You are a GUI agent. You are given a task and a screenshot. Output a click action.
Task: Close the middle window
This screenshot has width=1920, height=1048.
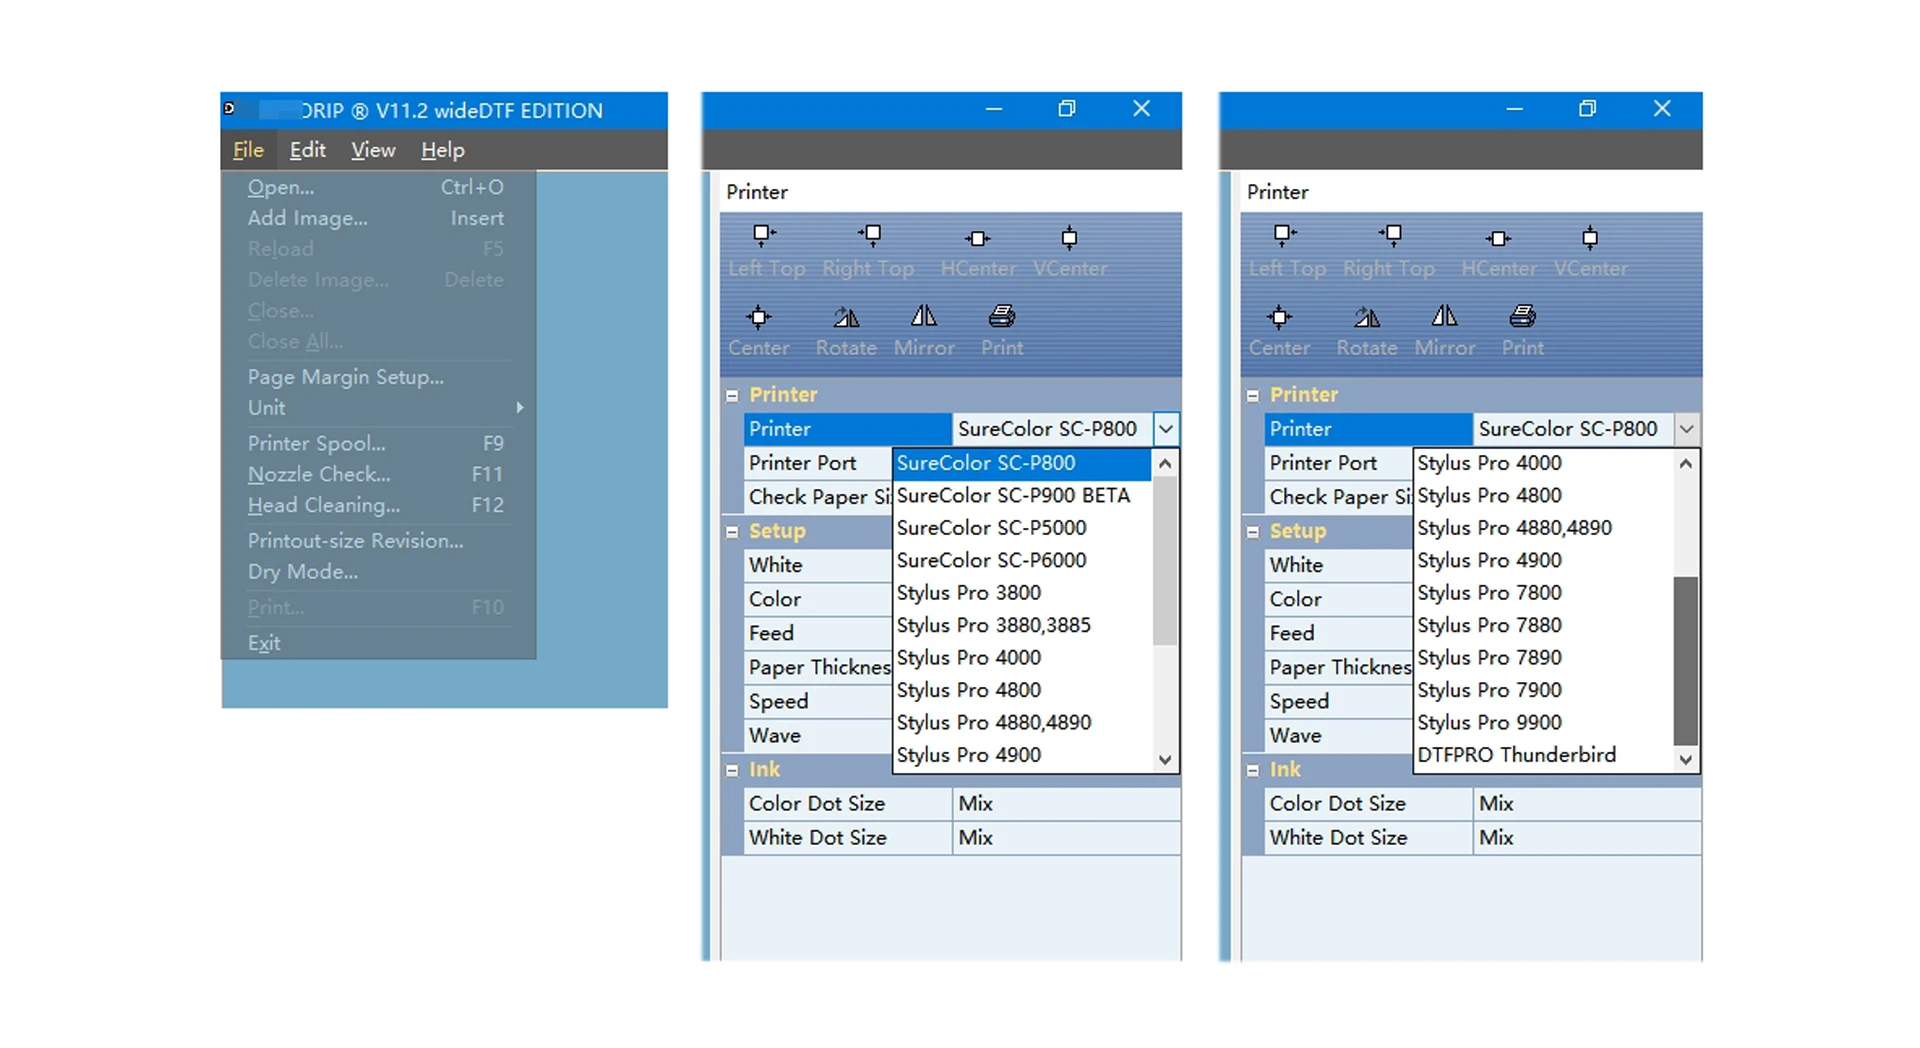coord(1141,109)
